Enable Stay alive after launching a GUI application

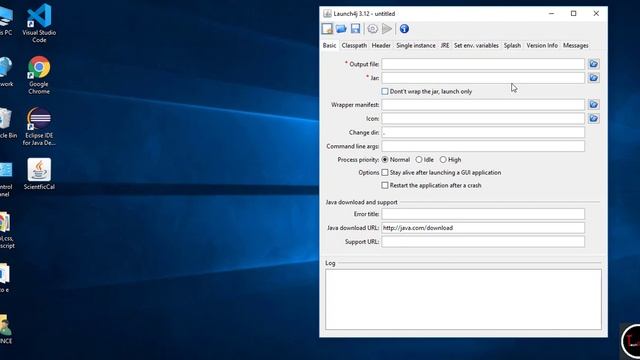click(385, 173)
